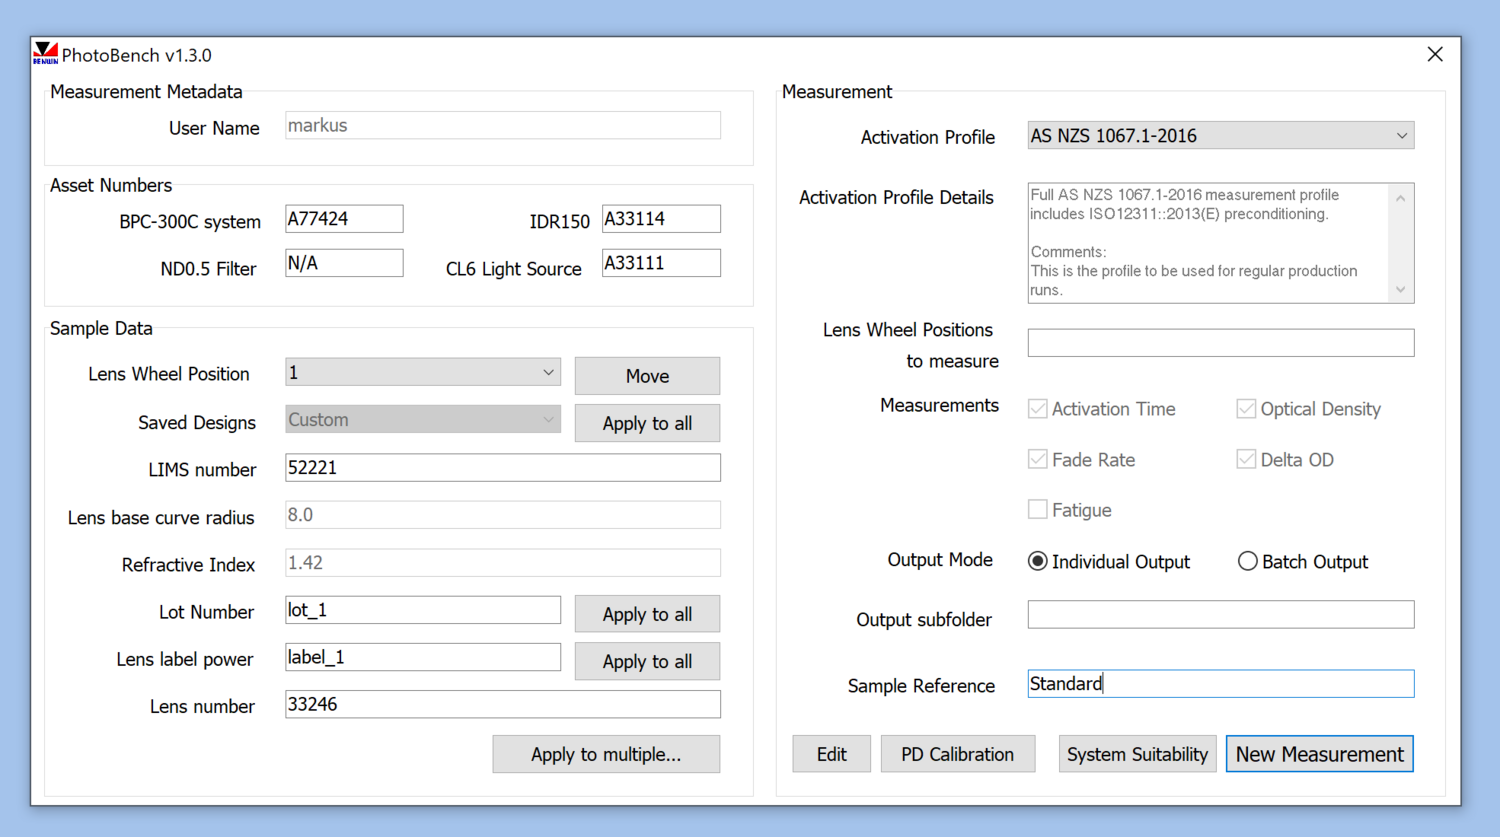Toggle the Fatigue checkbox

tap(1038, 510)
